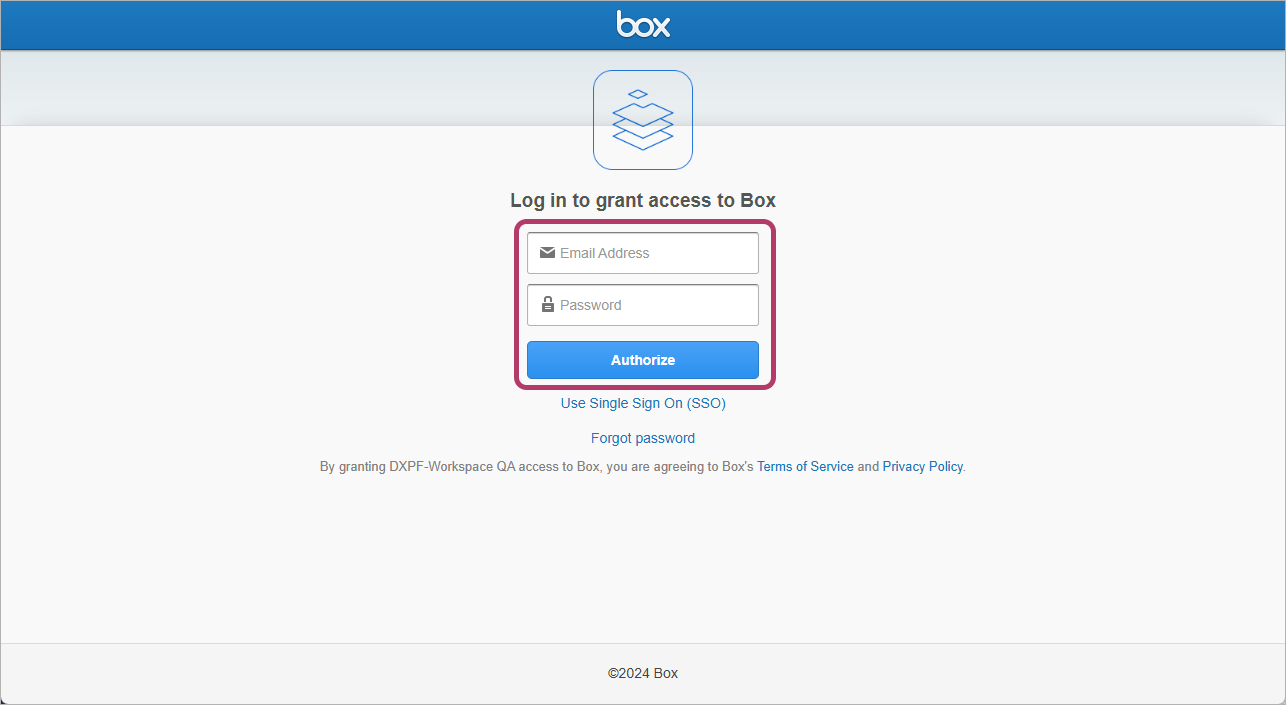Viewport: 1286px width, 705px height.
Task: Open the Terms of Service link
Action: (x=805, y=466)
